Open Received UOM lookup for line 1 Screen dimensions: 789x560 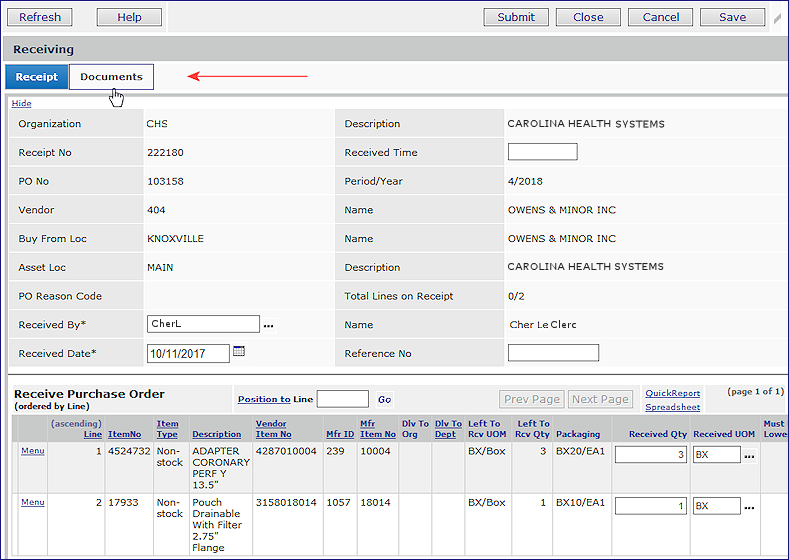coord(750,456)
